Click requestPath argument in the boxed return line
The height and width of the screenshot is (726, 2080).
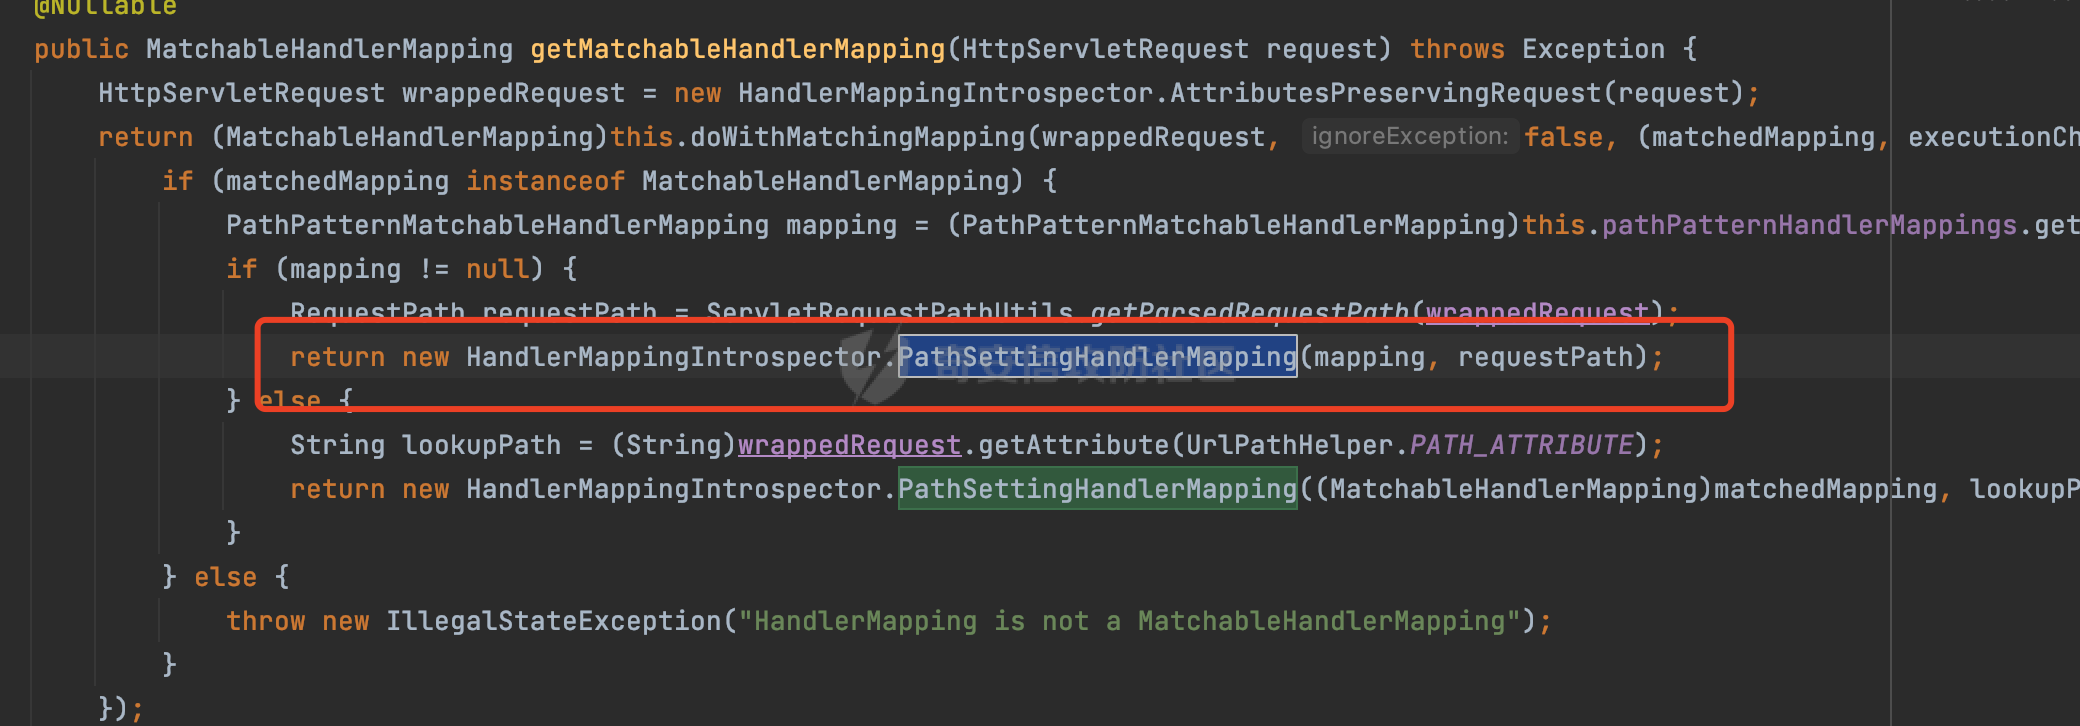pyautogui.click(x=1545, y=357)
